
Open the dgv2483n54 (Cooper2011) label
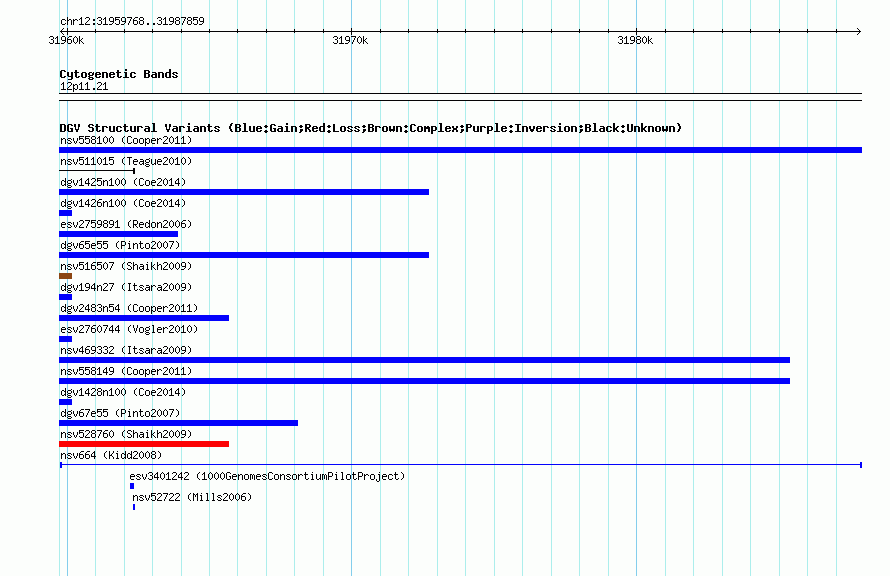pyautogui.click(x=129, y=308)
